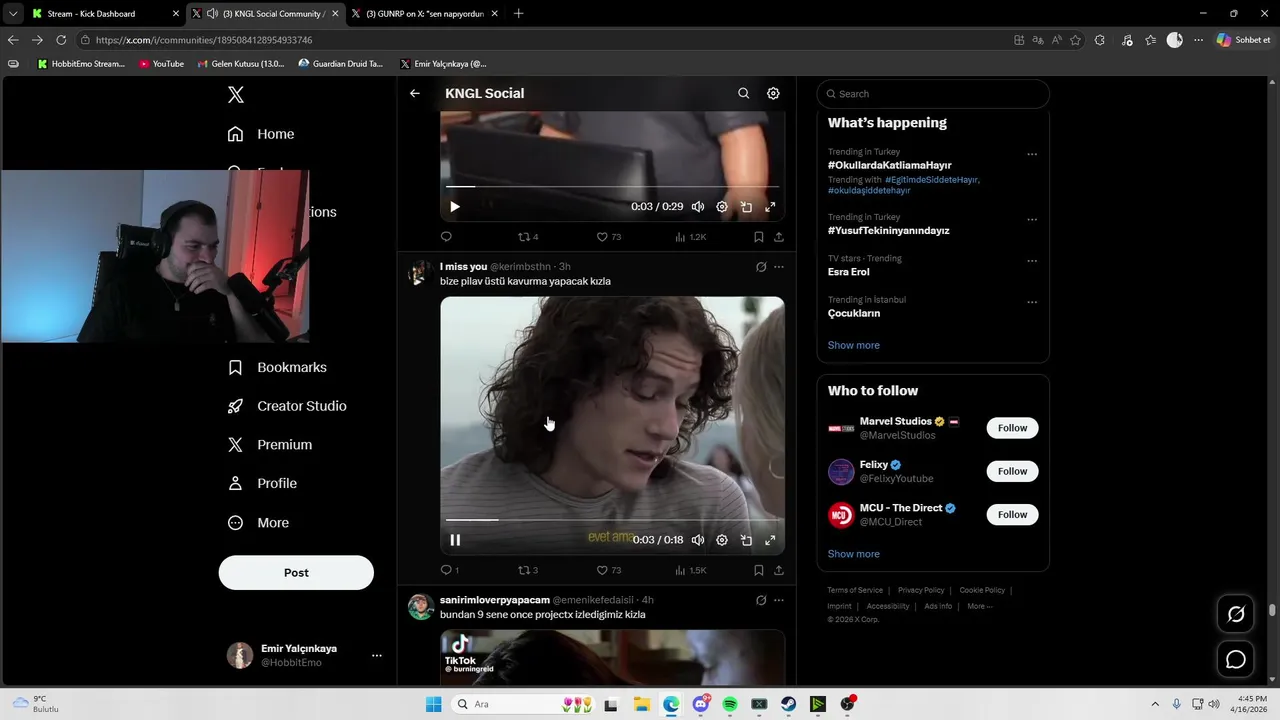The width and height of the screenshot is (1280, 720).
Task: Open KNGL Social community settings gear
Action: [x=773, y=93]
